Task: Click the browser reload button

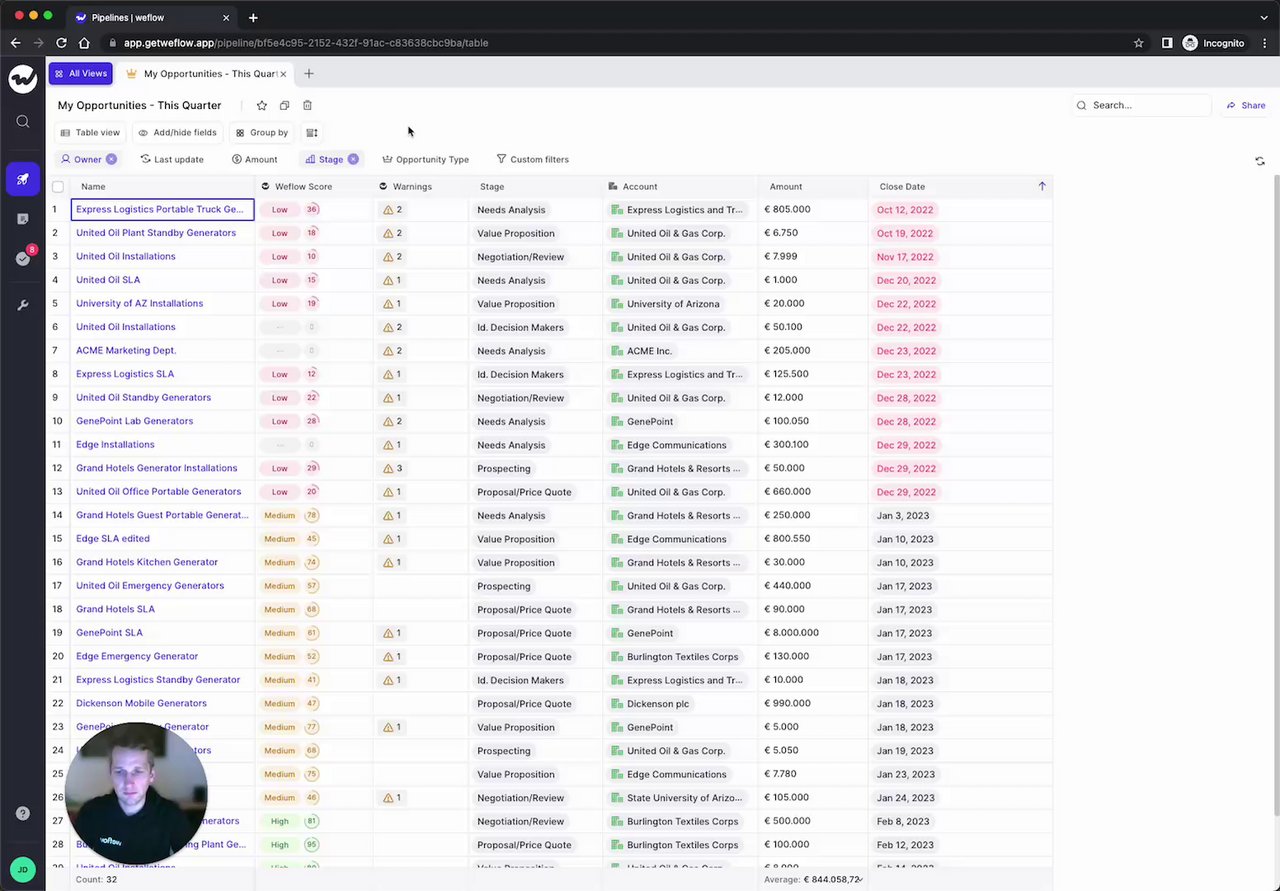Action: tap(61, 43)
